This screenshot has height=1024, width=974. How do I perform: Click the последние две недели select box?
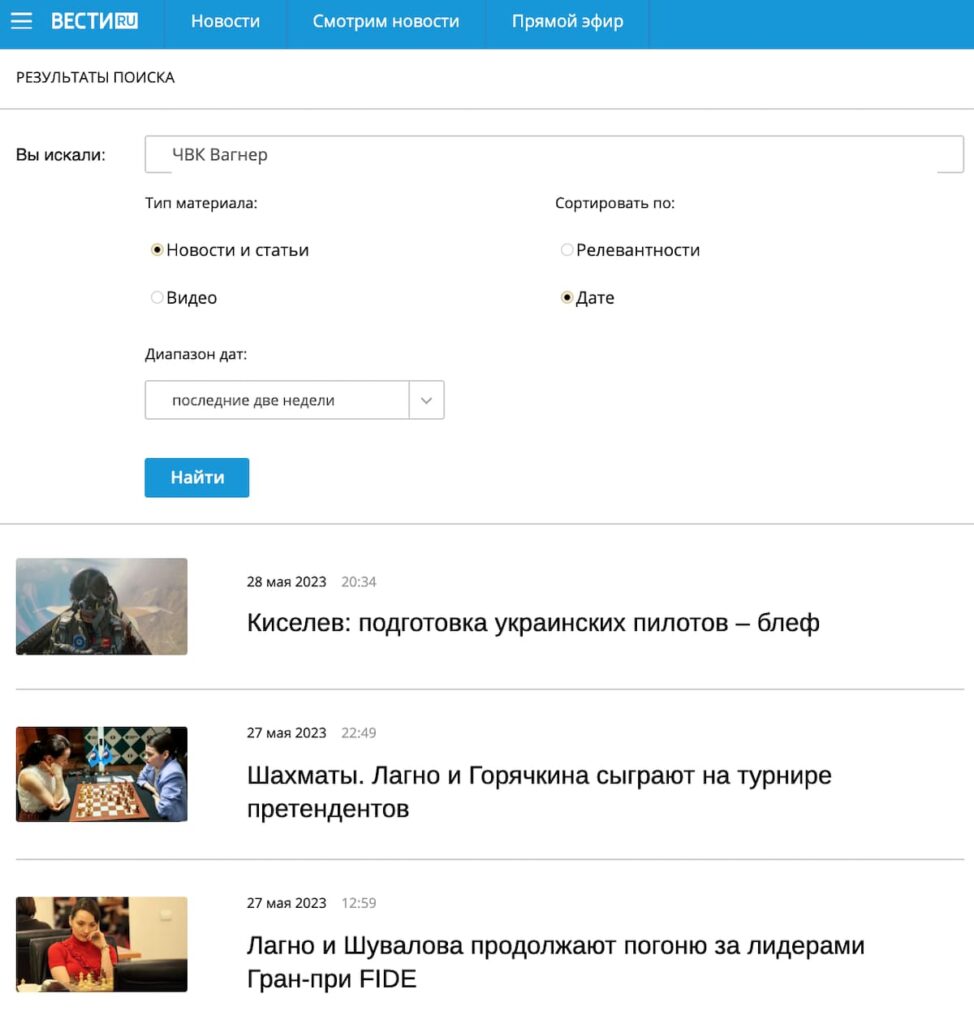pos(277,400)
